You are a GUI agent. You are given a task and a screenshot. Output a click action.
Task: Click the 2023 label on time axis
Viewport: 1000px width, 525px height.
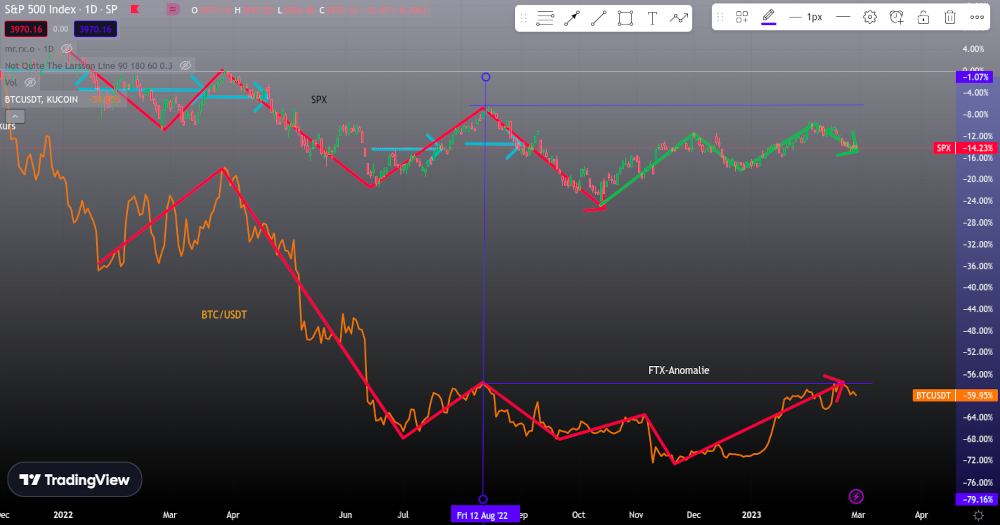click(751, 515)
